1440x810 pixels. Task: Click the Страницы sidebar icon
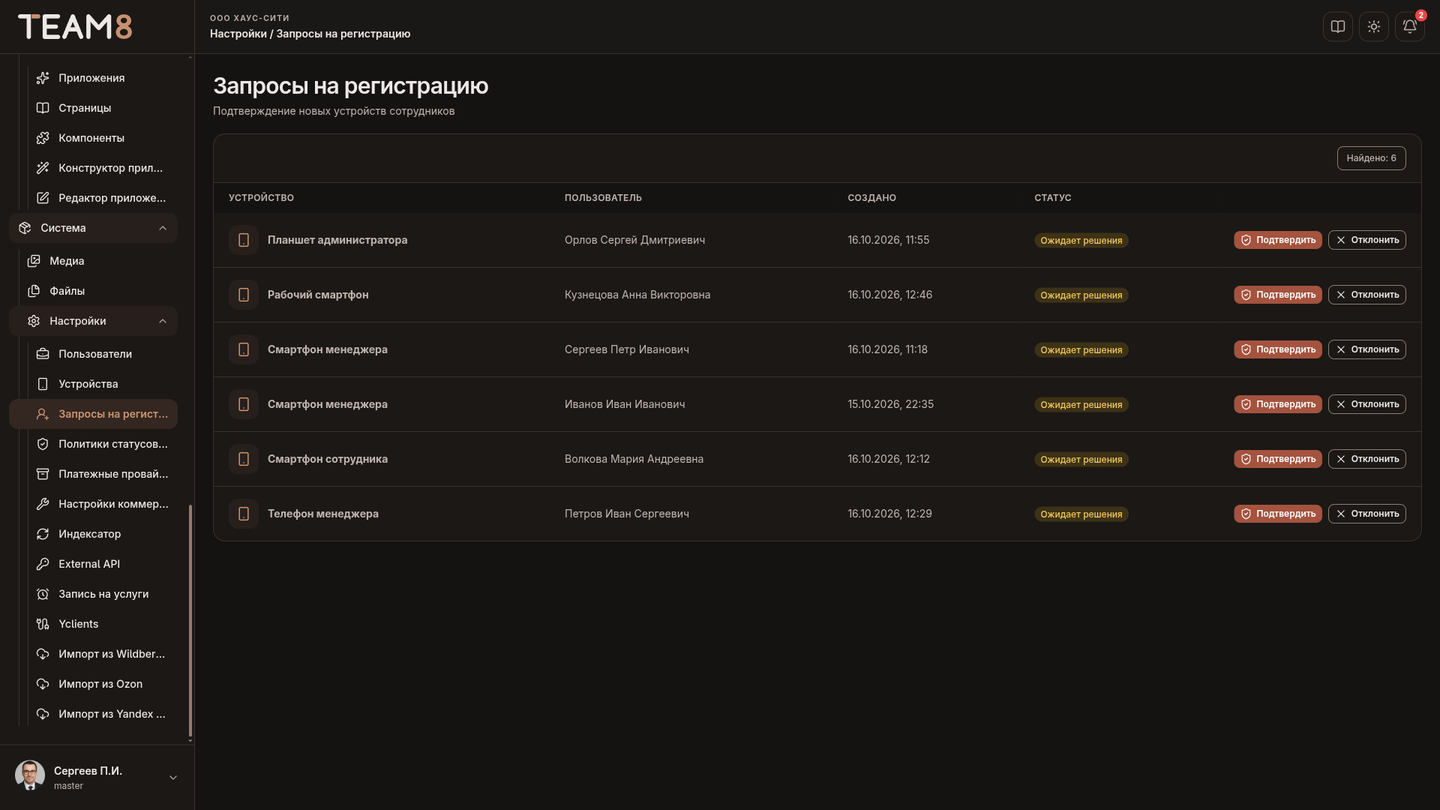point(43,108)
